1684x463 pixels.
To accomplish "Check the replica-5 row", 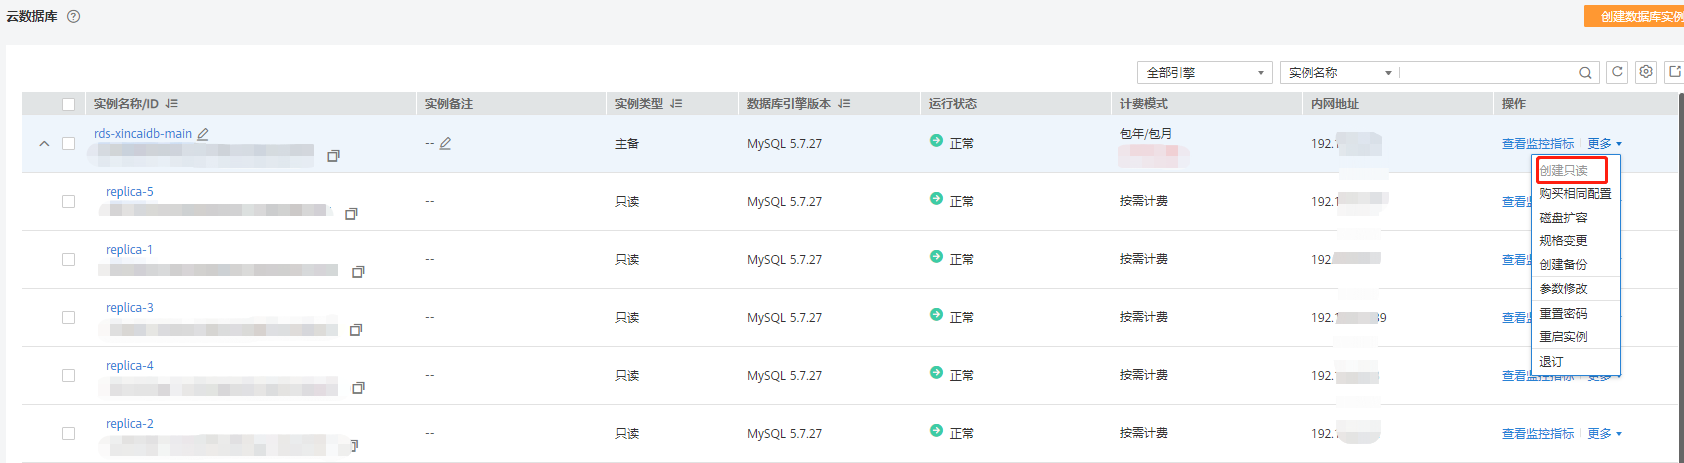I will click(68, 202).
